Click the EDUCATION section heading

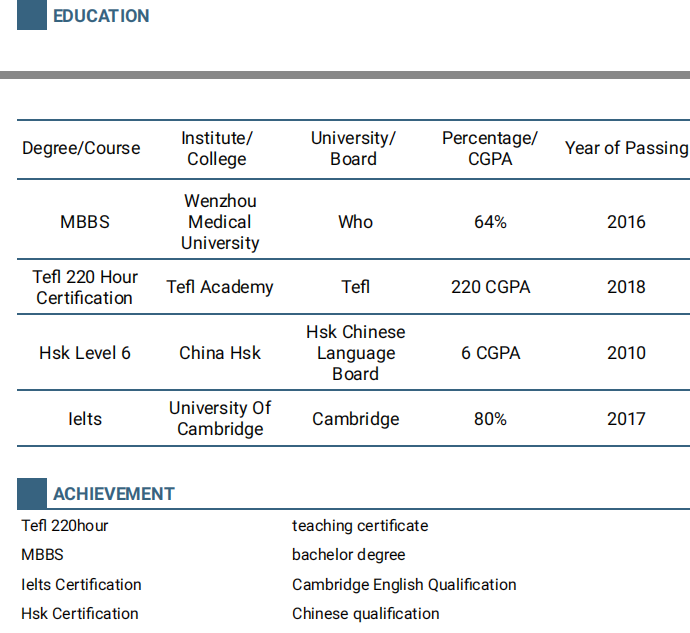pyautogui.click(x=101, y=16)
